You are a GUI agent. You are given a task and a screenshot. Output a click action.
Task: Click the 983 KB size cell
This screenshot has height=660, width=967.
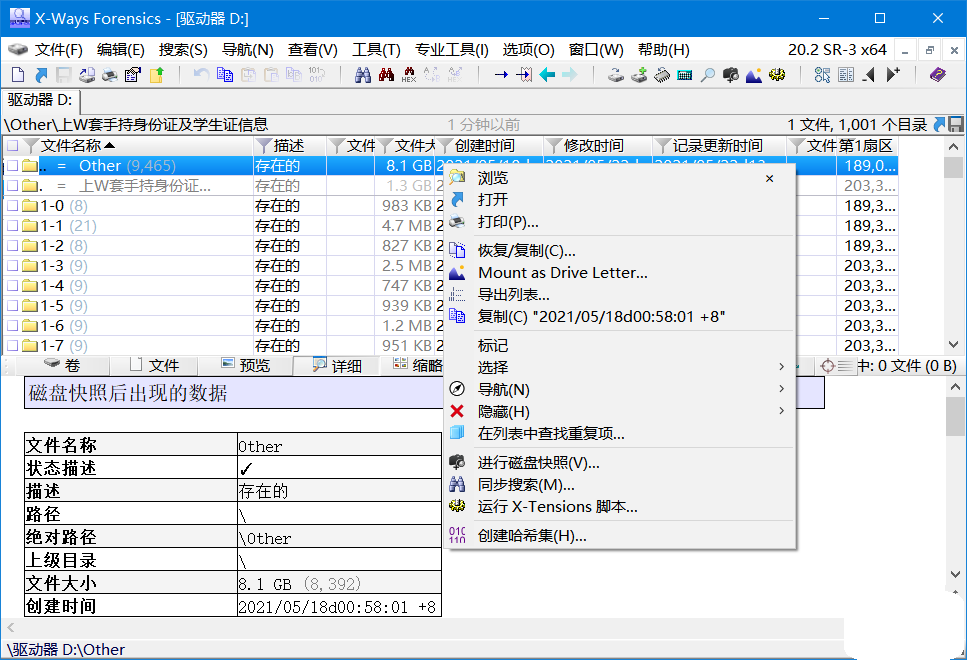click(406, 206)
